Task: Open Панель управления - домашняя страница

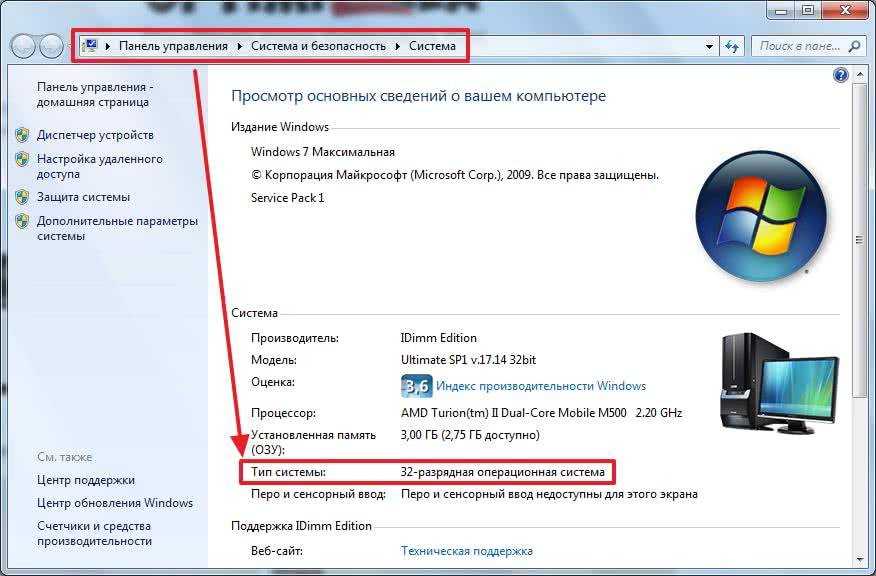Action: pyautogui.click(x=95, y=94)
